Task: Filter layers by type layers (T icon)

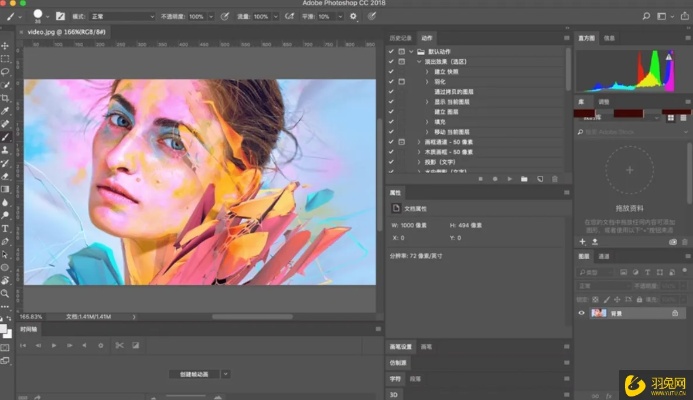Action: (647, 272)
